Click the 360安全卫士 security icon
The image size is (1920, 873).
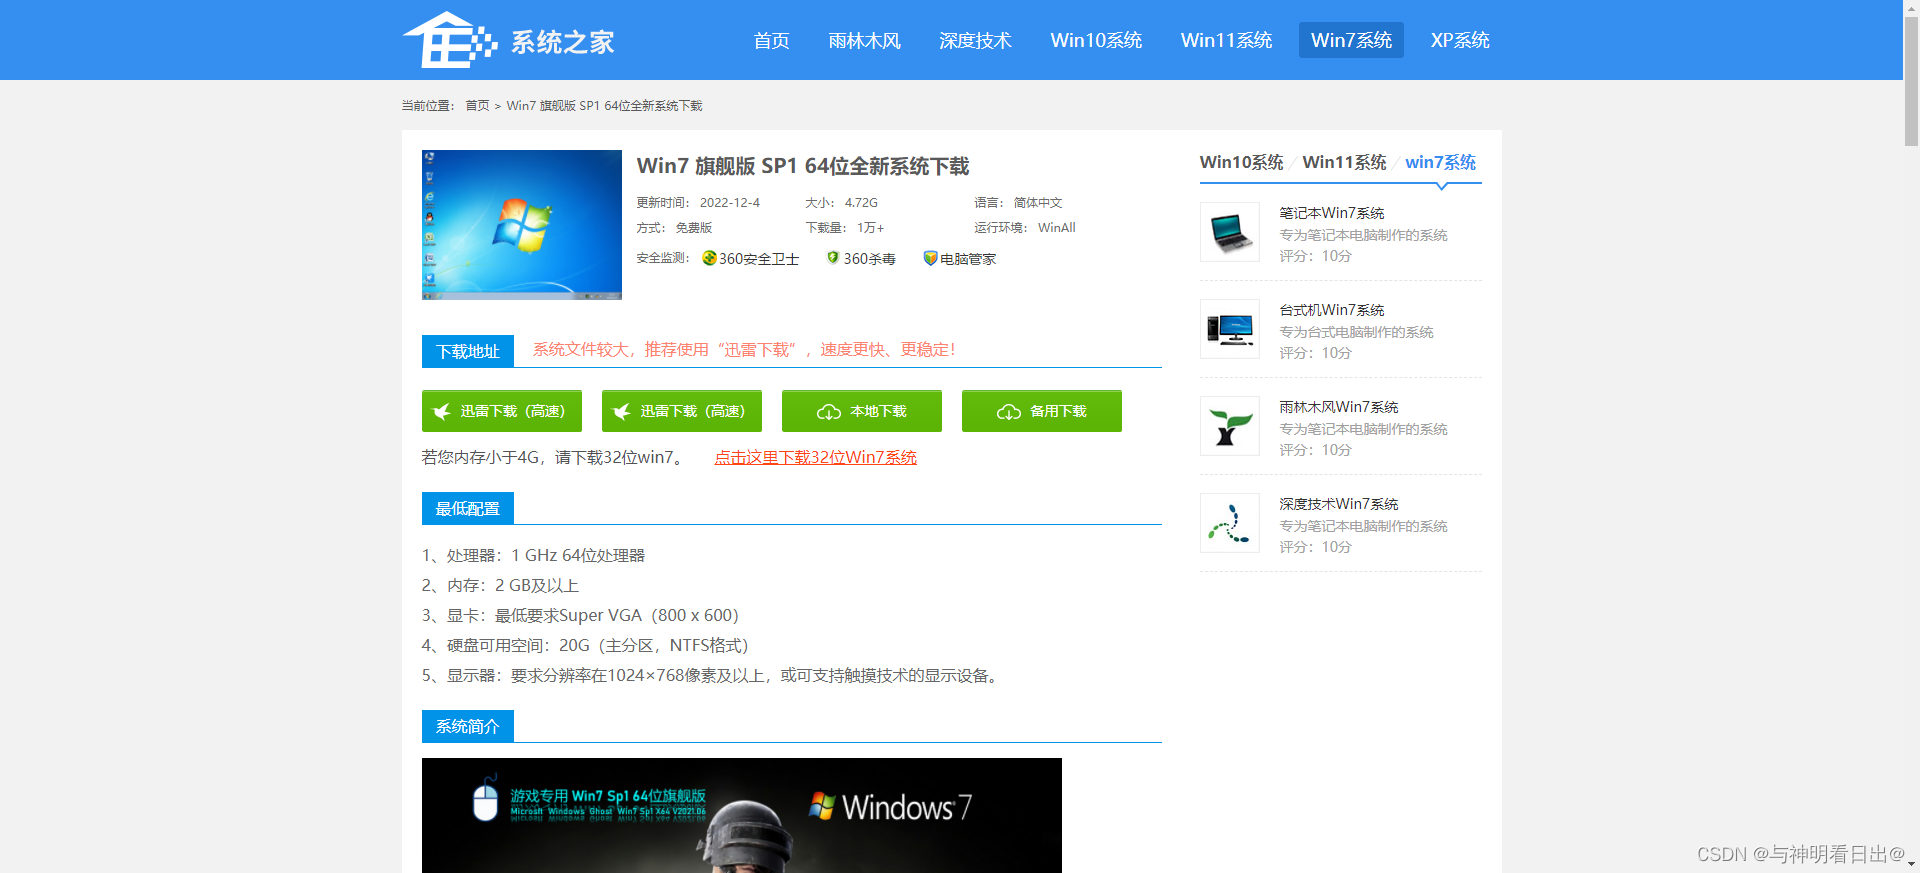709,258
